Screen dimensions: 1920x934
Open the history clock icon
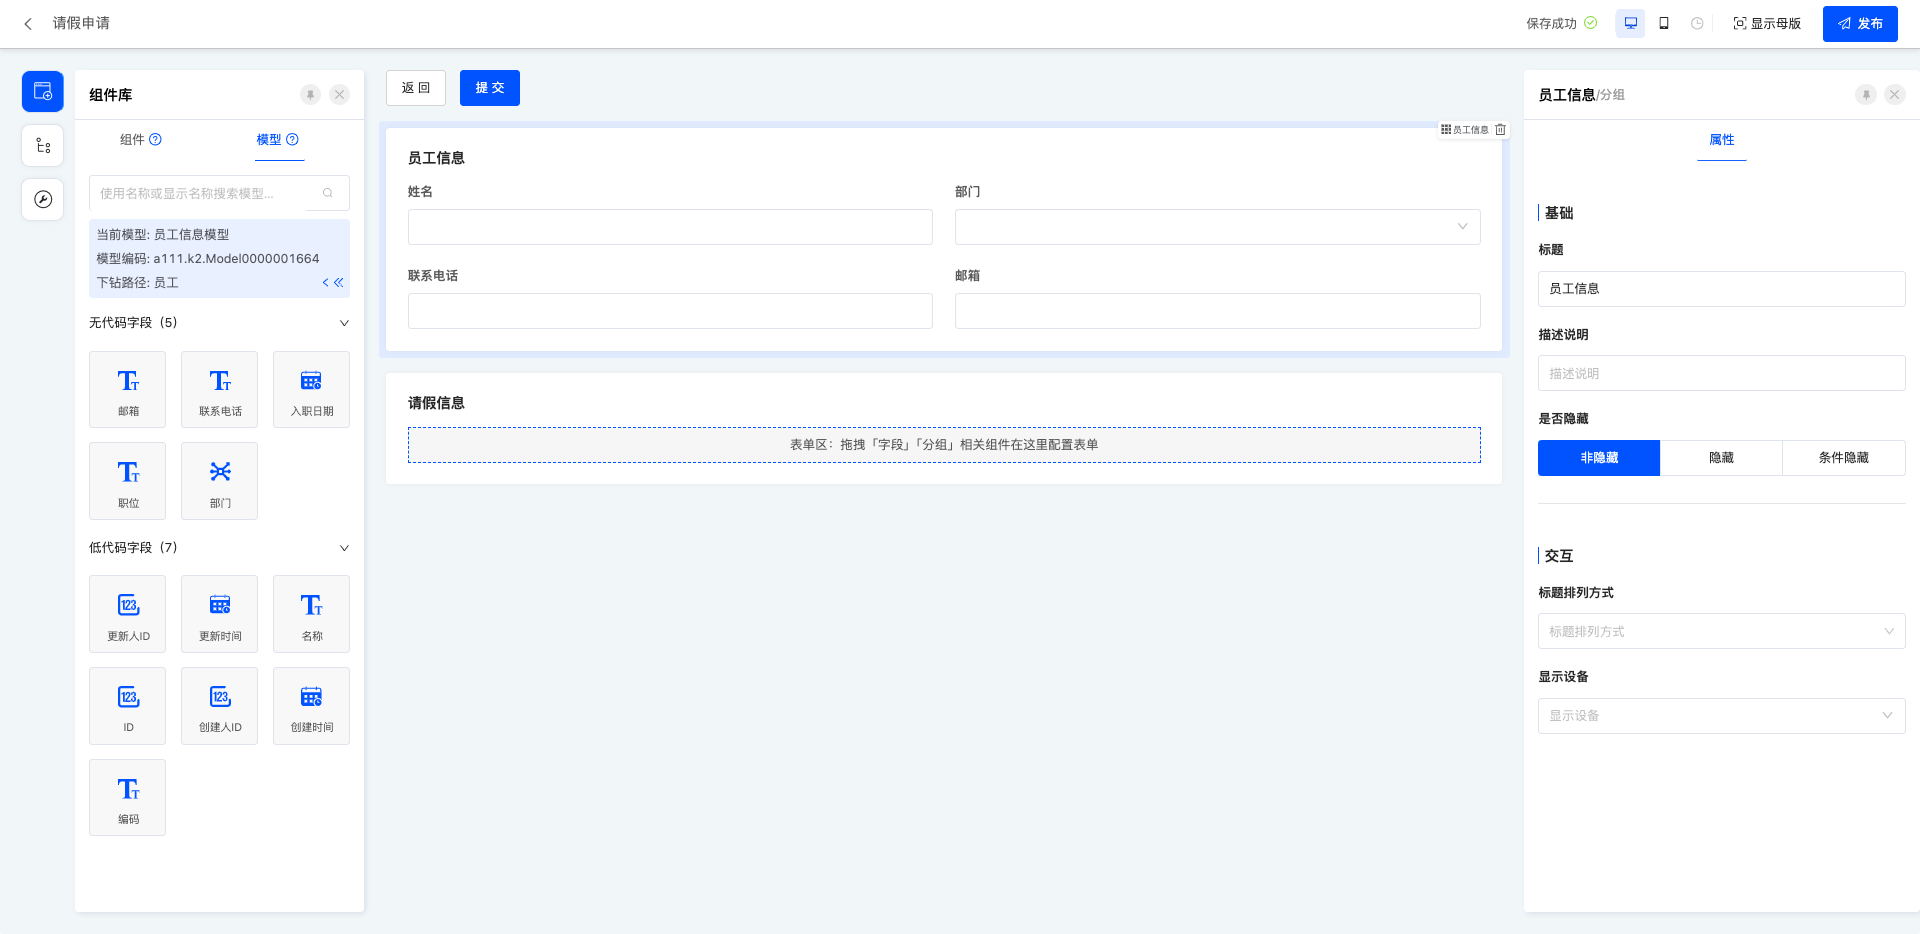click(x=1697, y=24)
